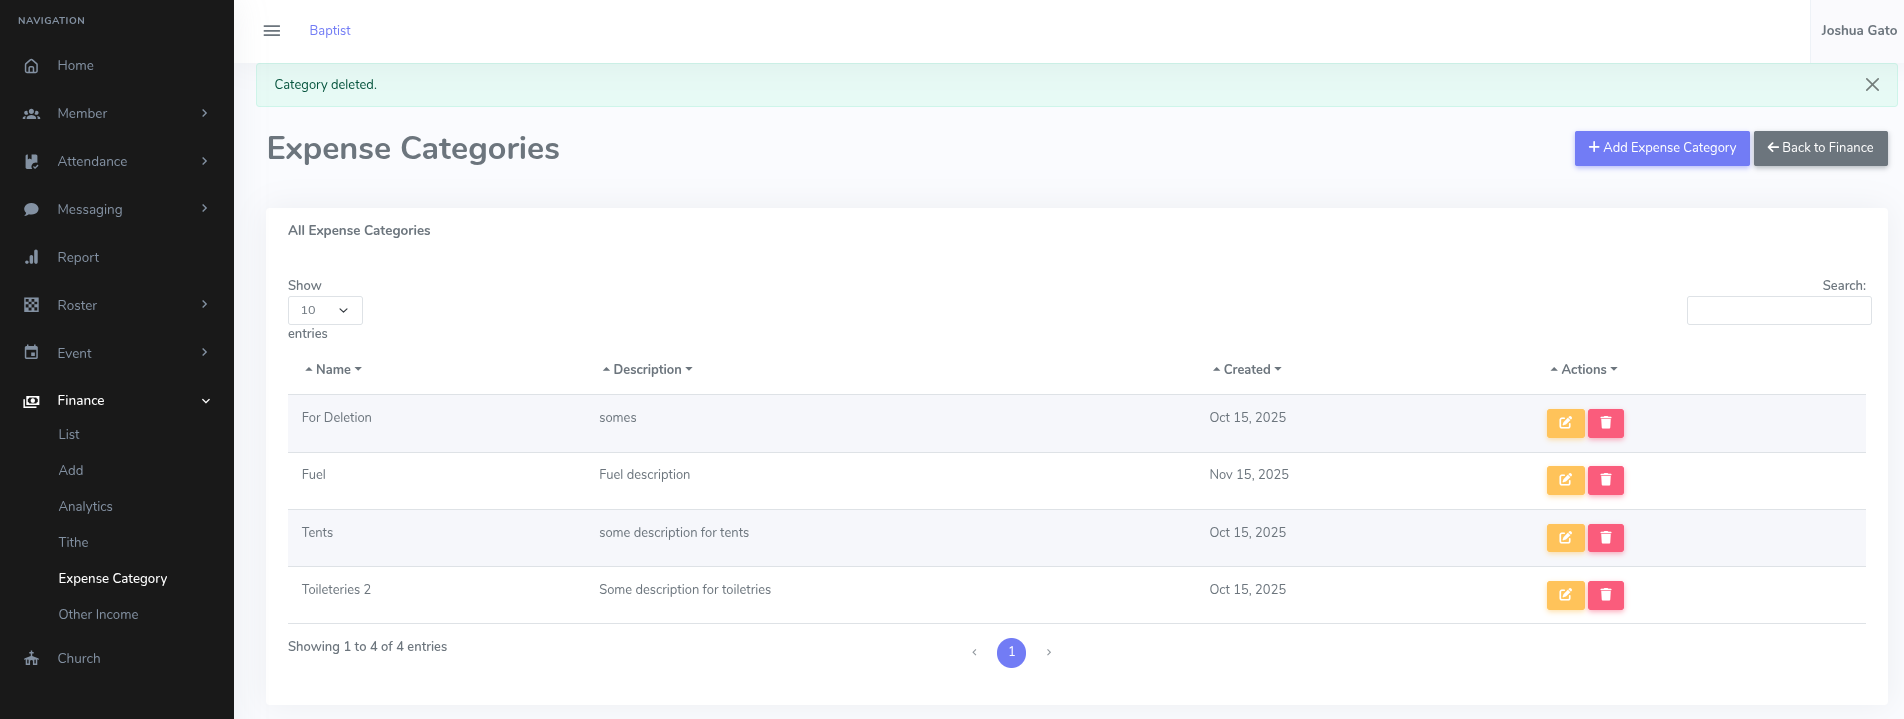Click the hamburger menu icon
Screen dimensions: 1904x719
(x=271, y=31)
